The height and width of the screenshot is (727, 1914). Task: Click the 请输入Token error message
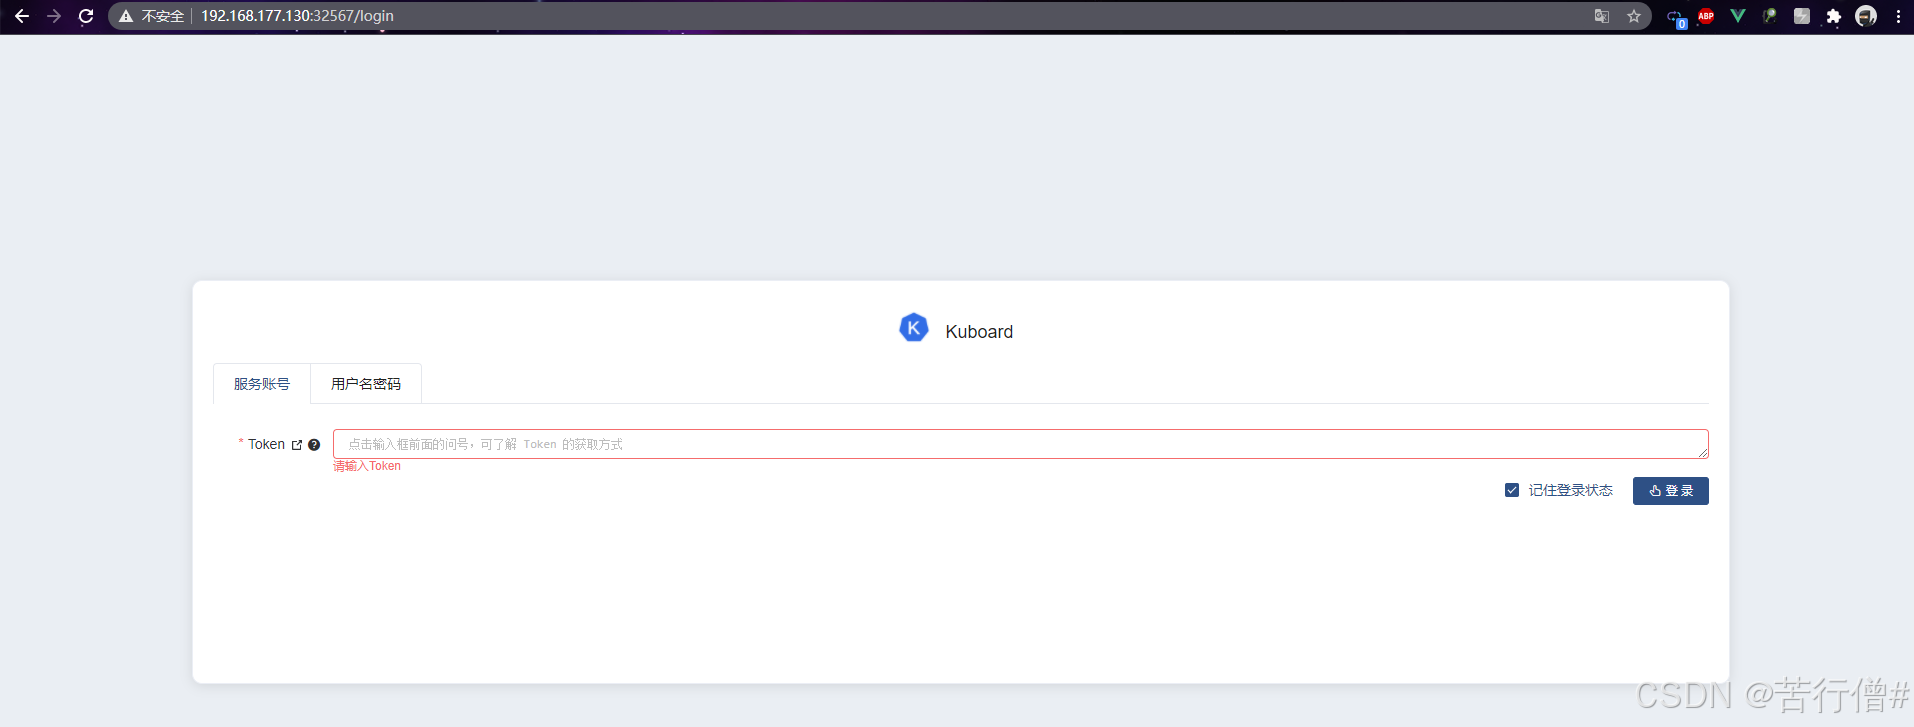(367, 466)
